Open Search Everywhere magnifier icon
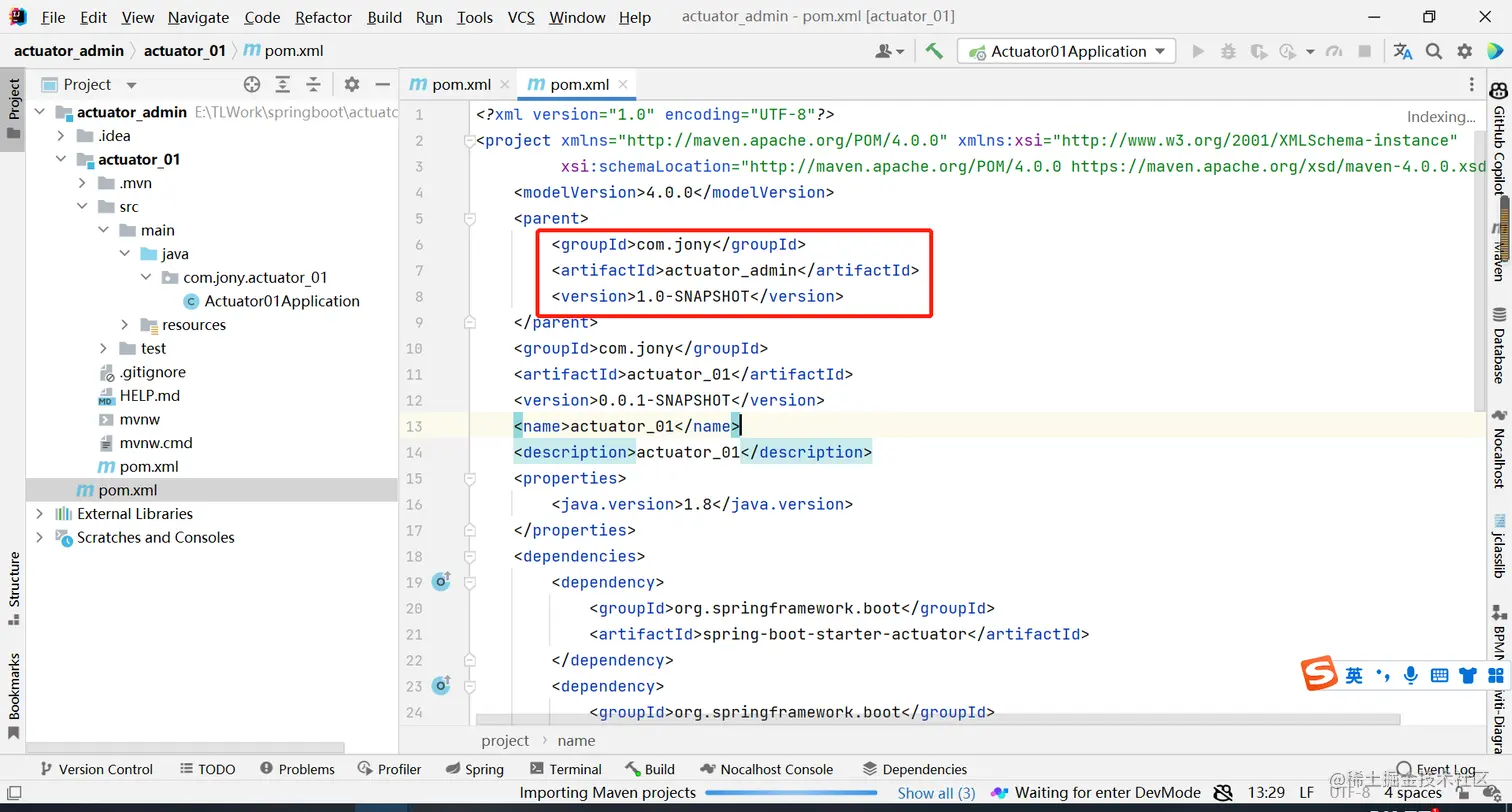The width and height of the screenshot is (1512, 812). [1434, 51]
